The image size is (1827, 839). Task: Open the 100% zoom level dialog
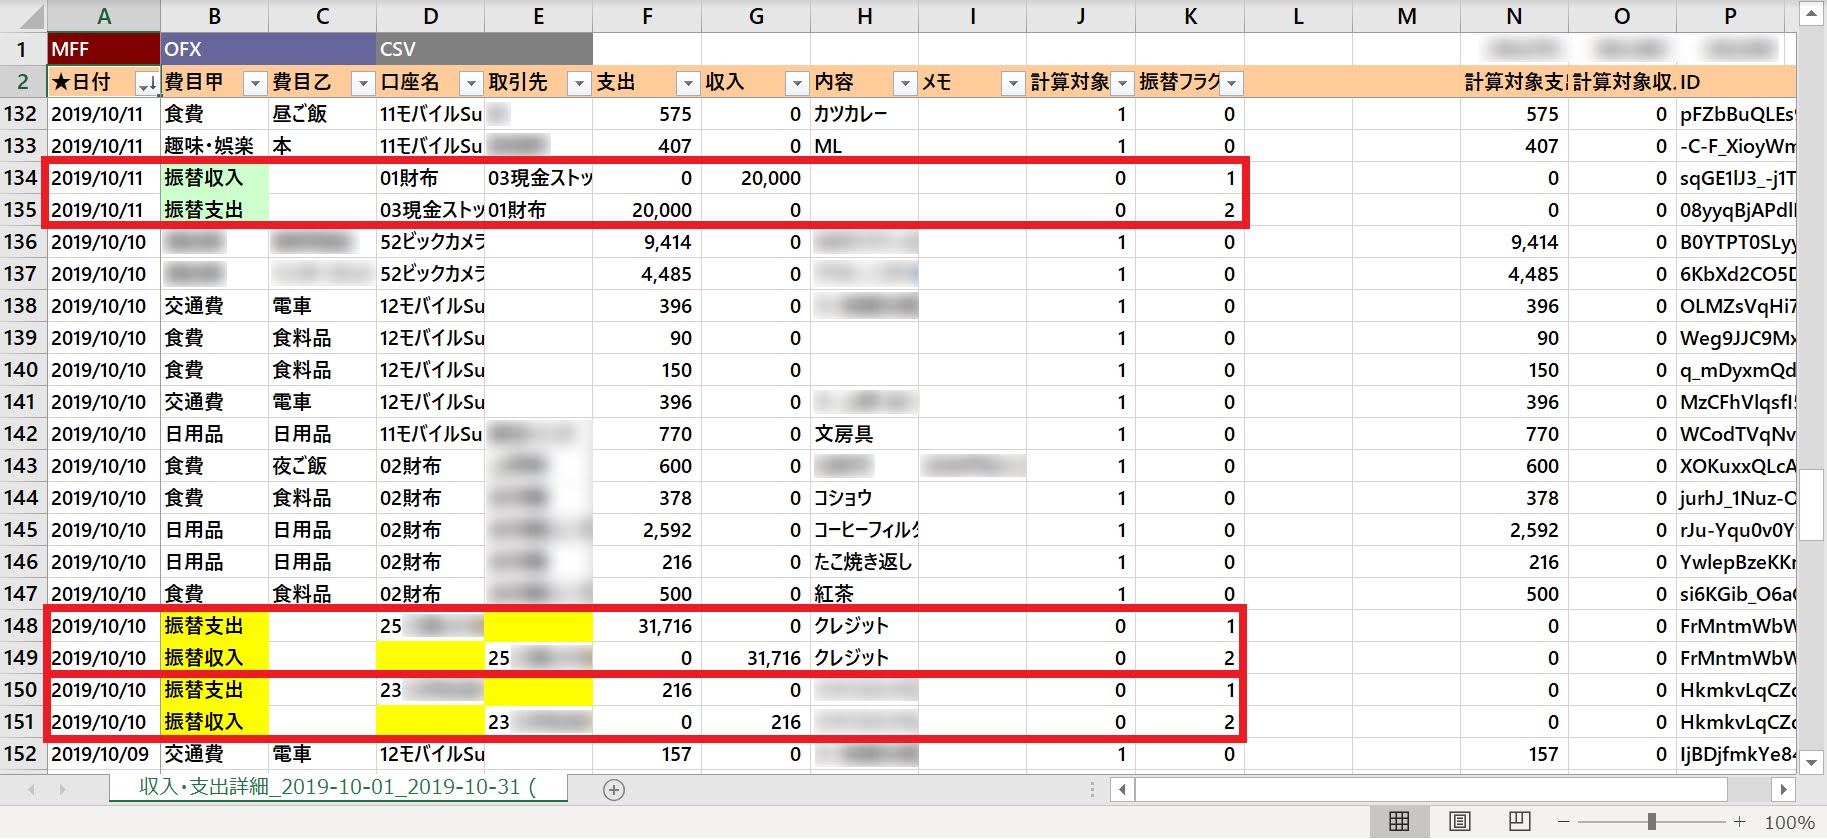click(x=1789, y=822)
